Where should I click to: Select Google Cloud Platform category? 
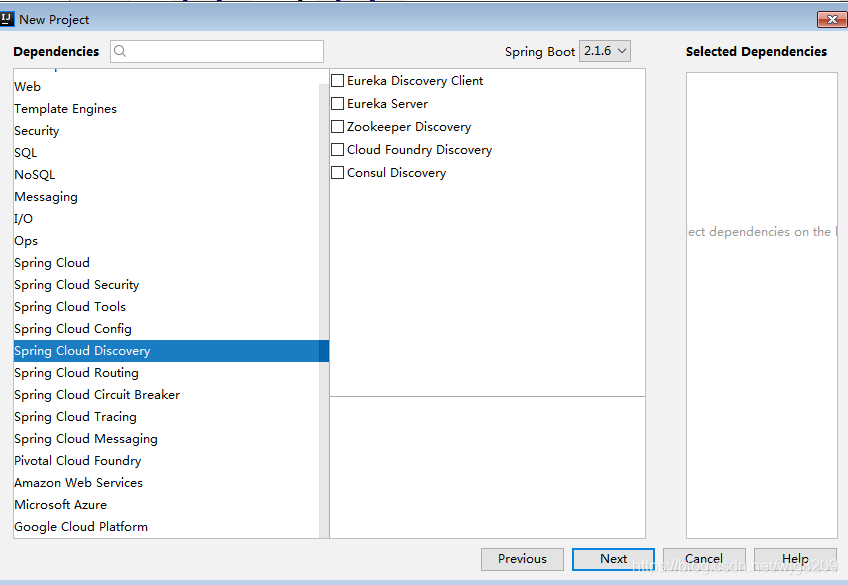click(x=167, y=527)
